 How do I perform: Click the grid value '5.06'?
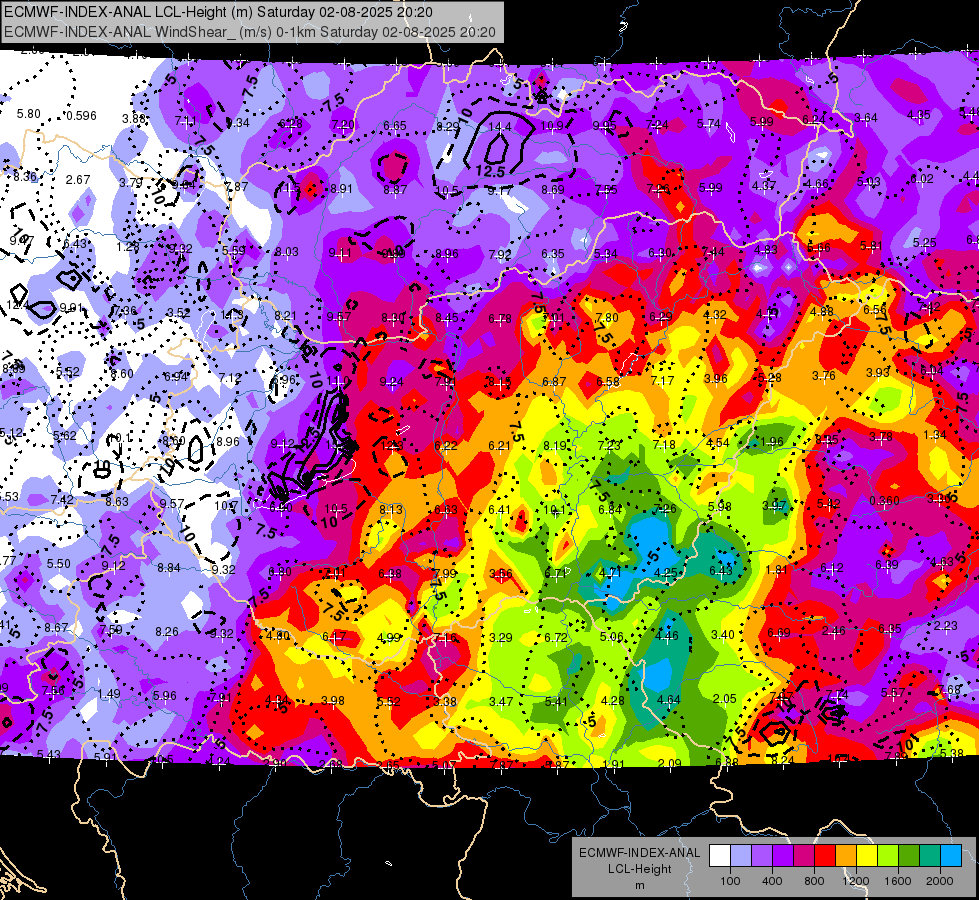click(x=611, y=636)
